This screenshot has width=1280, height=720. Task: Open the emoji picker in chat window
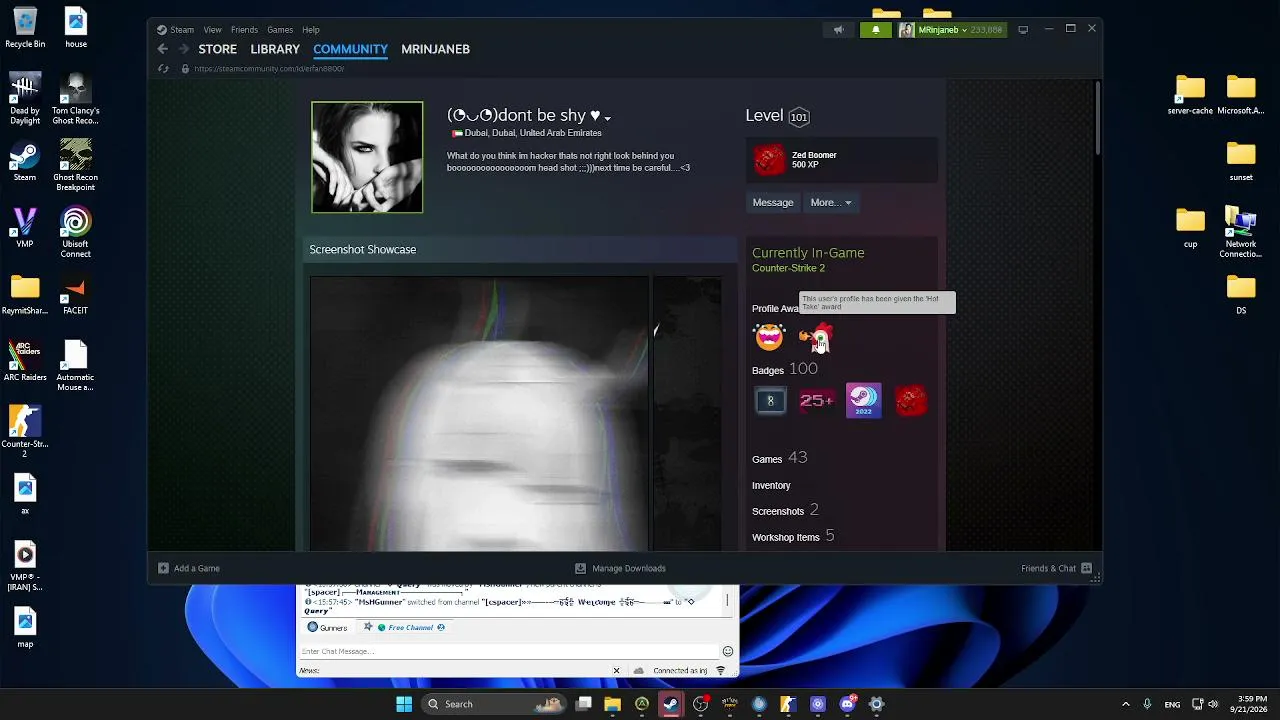[x=728, y=651]
